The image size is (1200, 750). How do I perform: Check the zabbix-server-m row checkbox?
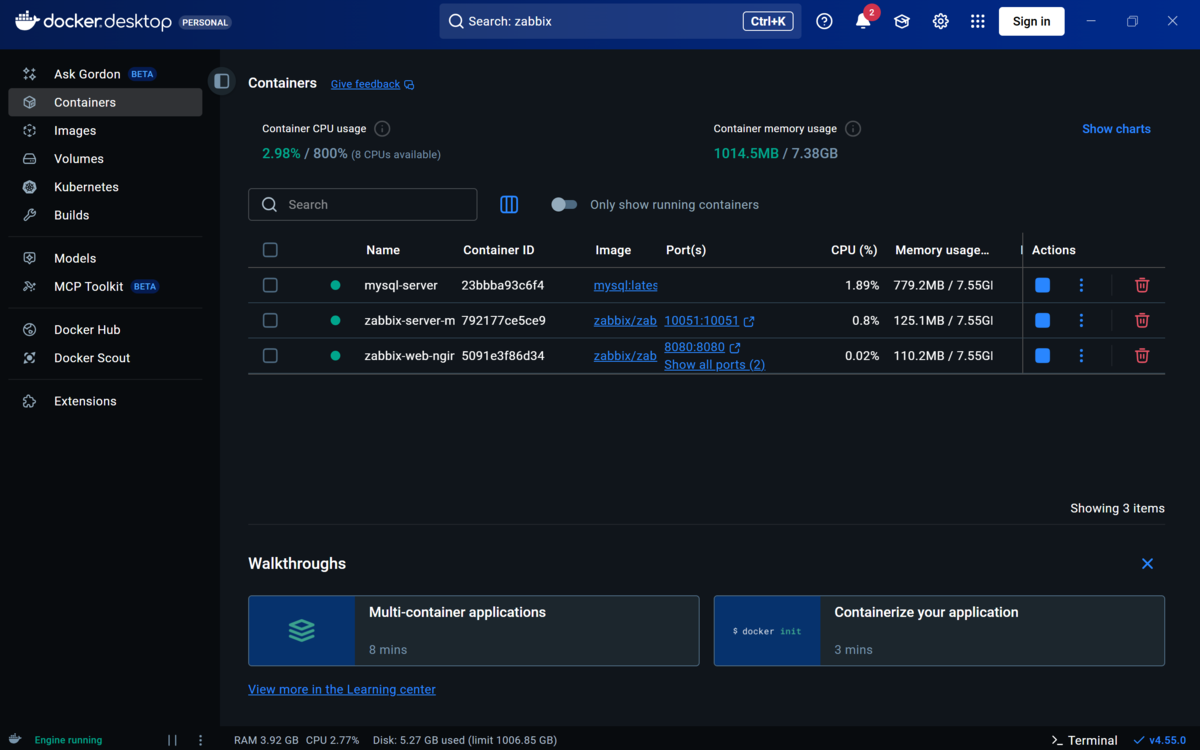270,320
